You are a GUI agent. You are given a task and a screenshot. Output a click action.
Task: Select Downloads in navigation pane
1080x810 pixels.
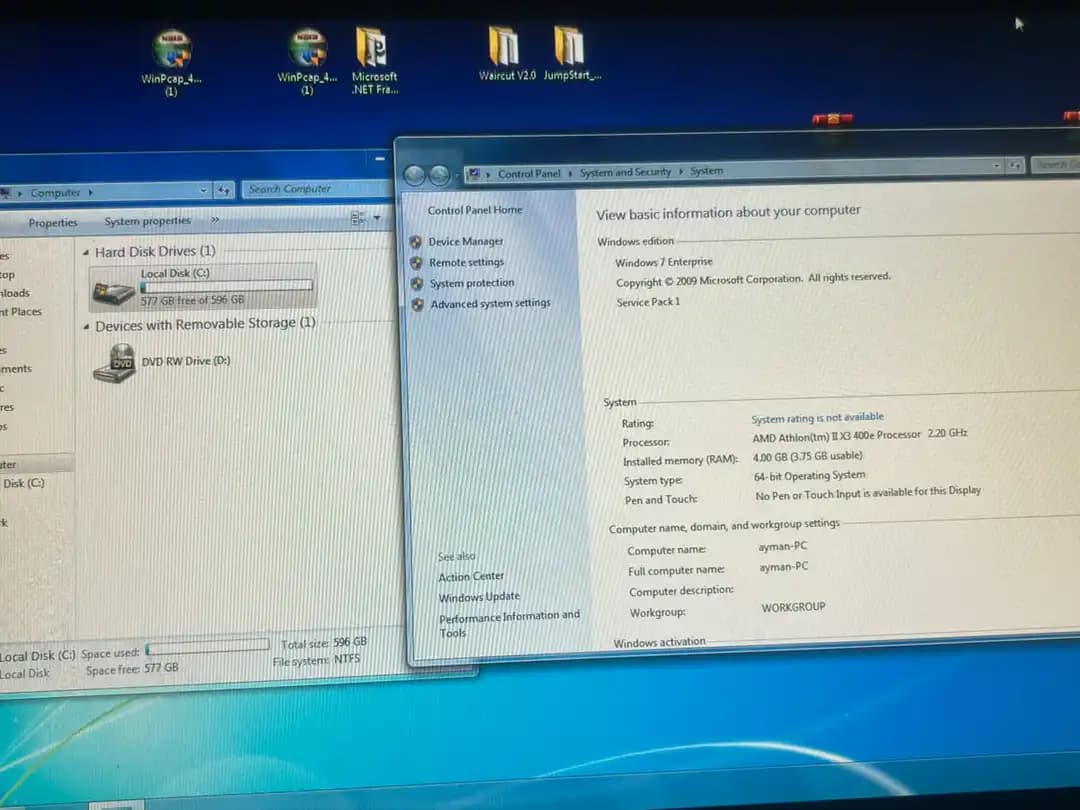pyautogui.click(x=15, y=293)
